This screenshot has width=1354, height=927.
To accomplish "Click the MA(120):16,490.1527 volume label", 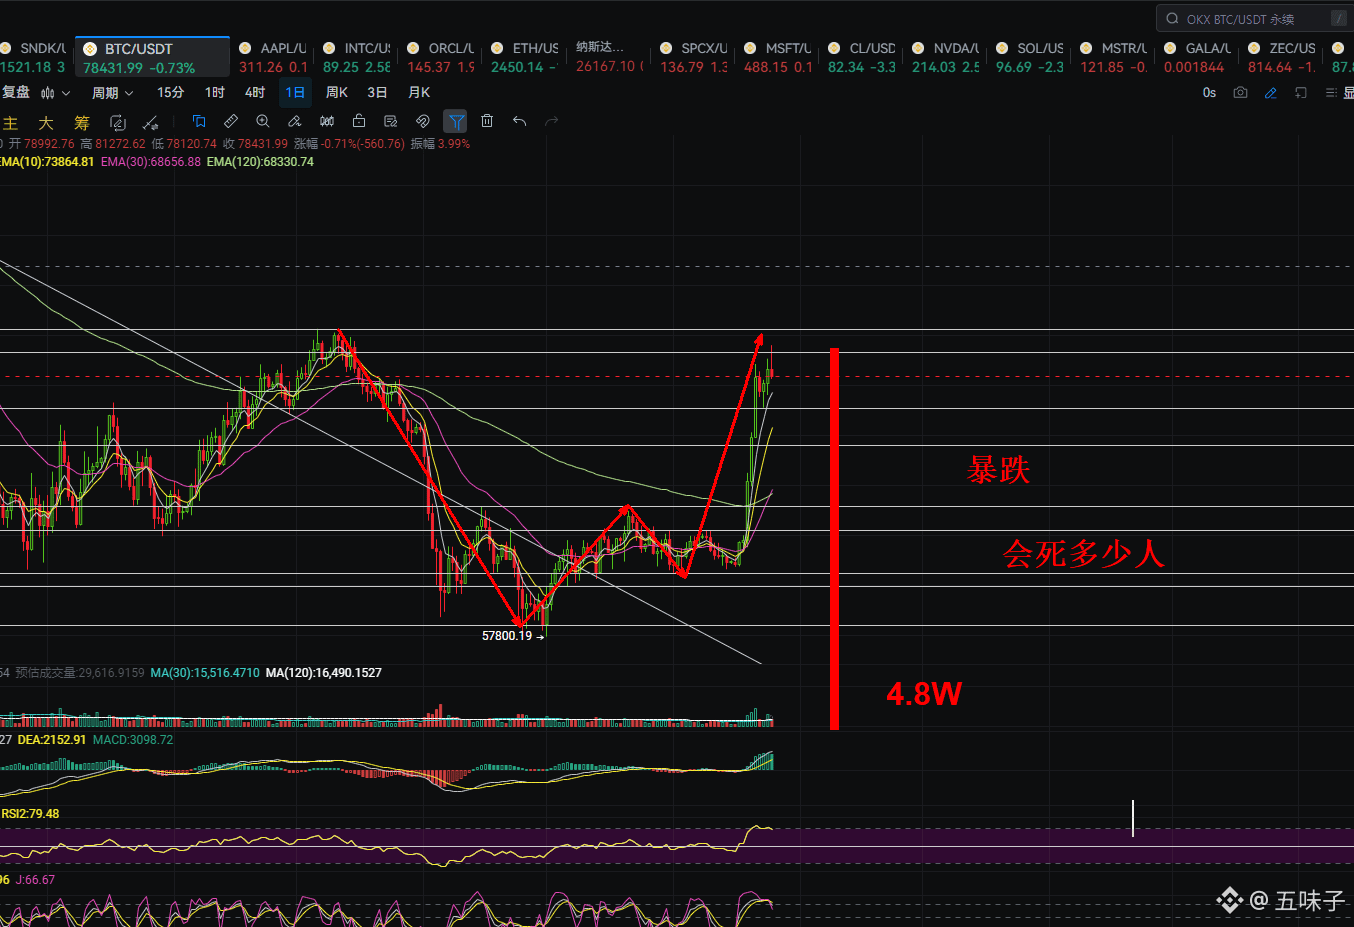I will click(x=324, y=673).
